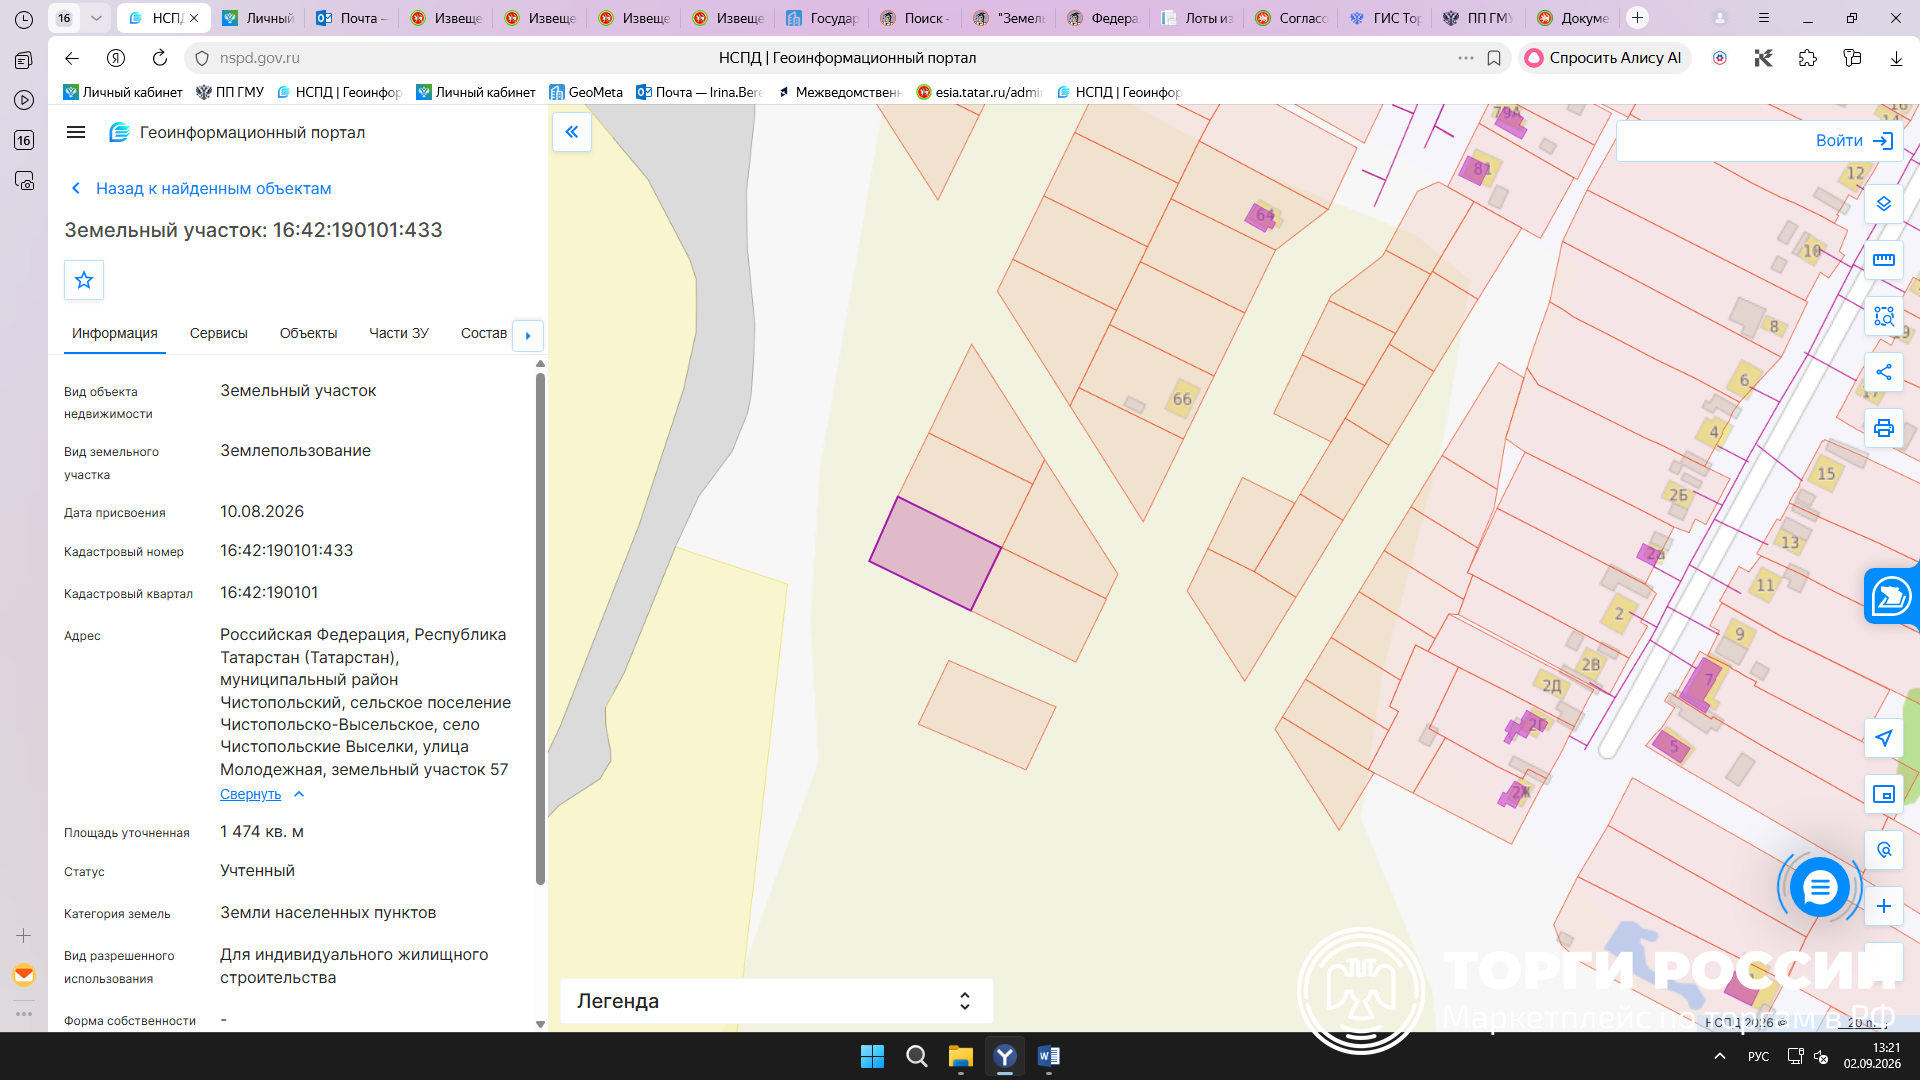Open browser extensions puzzle icon
1920x1080 pixels.
click(x=1808, y=58)
